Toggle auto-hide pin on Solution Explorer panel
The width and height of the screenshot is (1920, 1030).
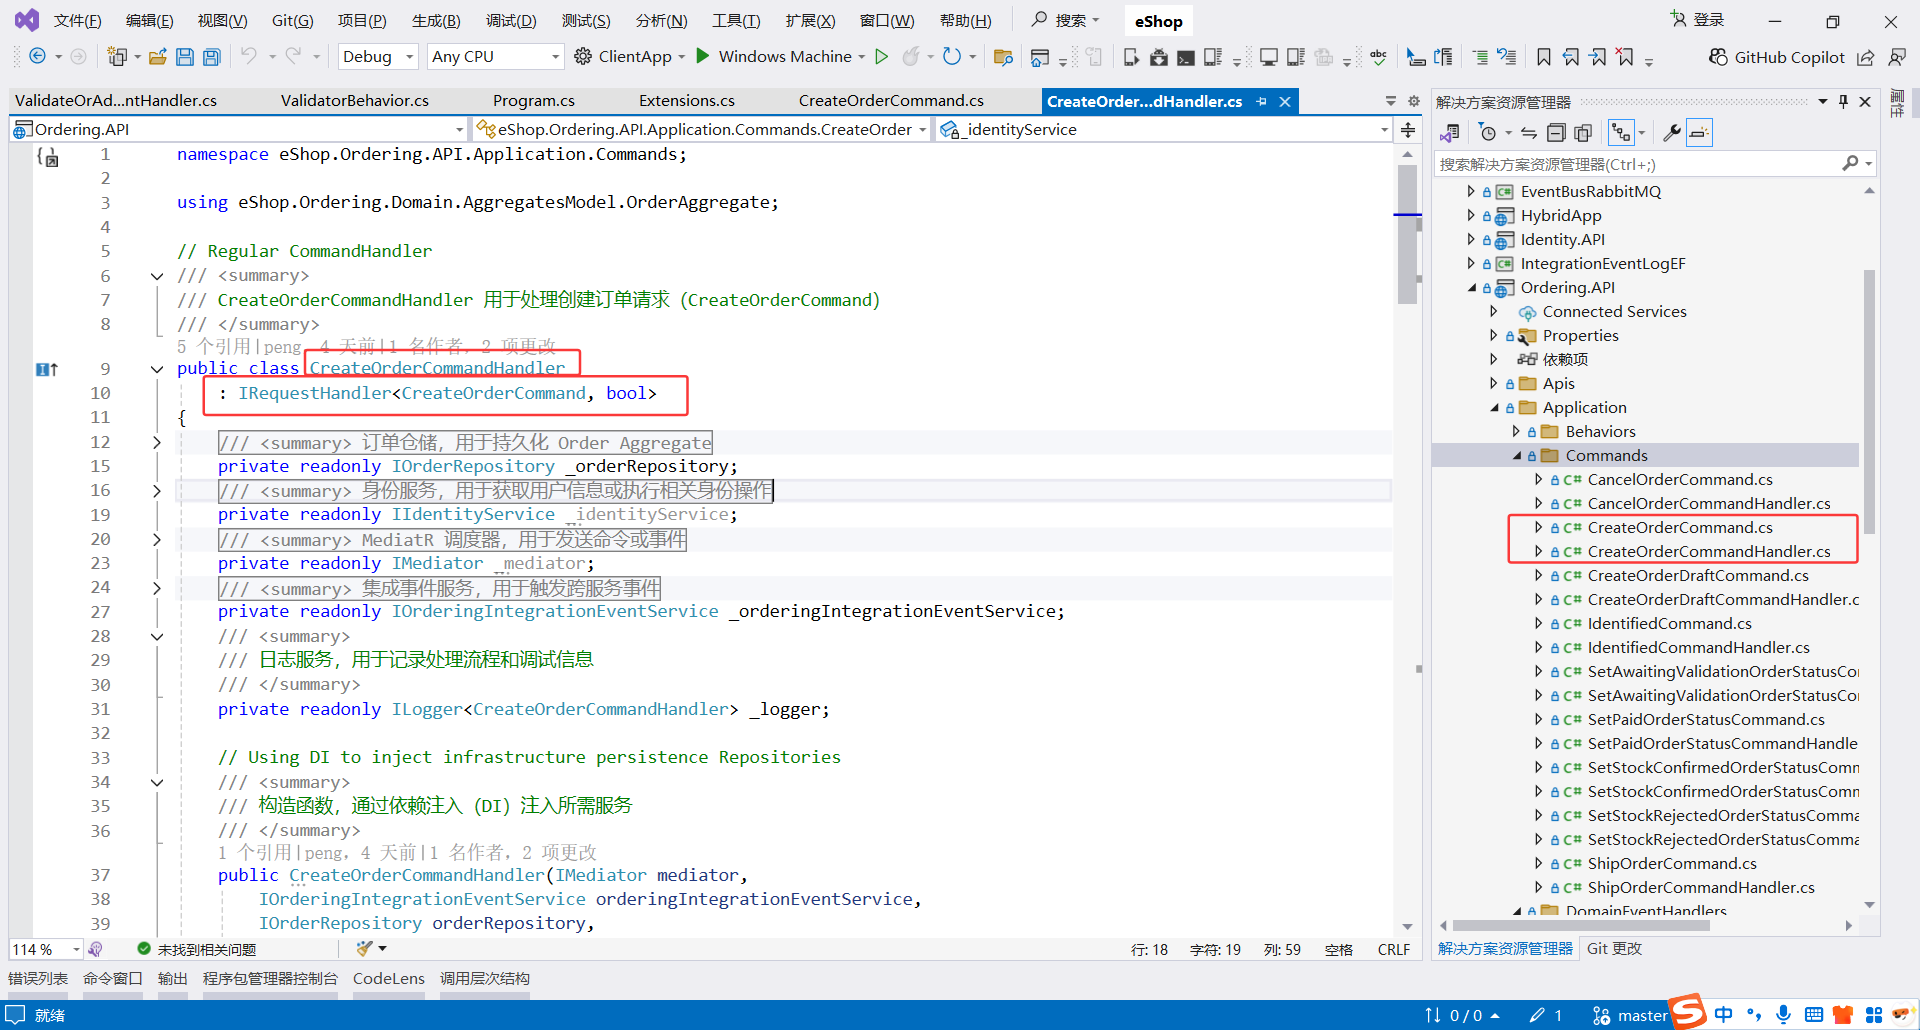[1843, 102]
